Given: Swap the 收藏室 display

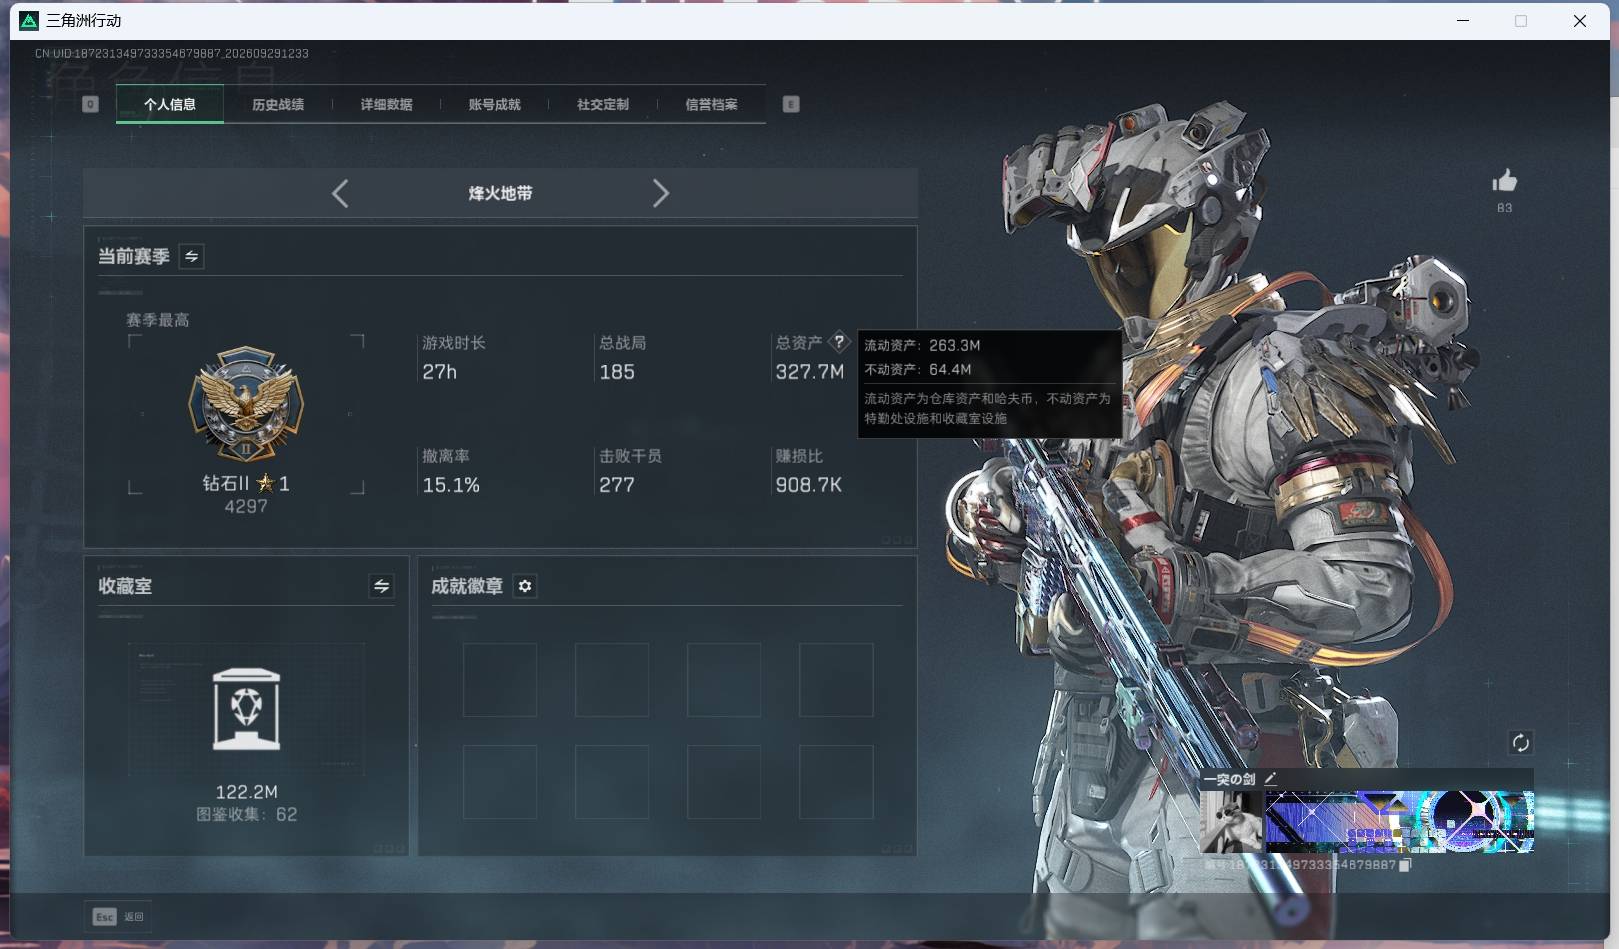Looking at the screenshot, I should (381, 586).
